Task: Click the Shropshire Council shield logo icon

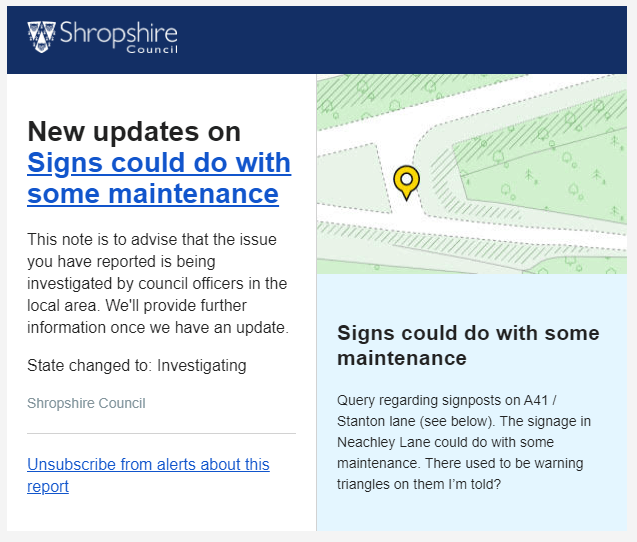Action: coord(41,37)
